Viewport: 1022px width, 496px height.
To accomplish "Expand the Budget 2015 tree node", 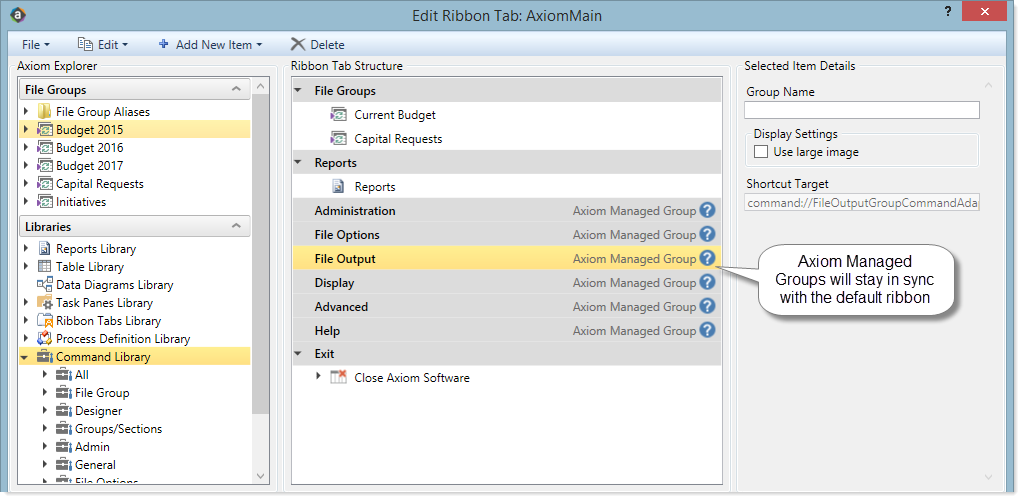I will click(x=26, y=130).
